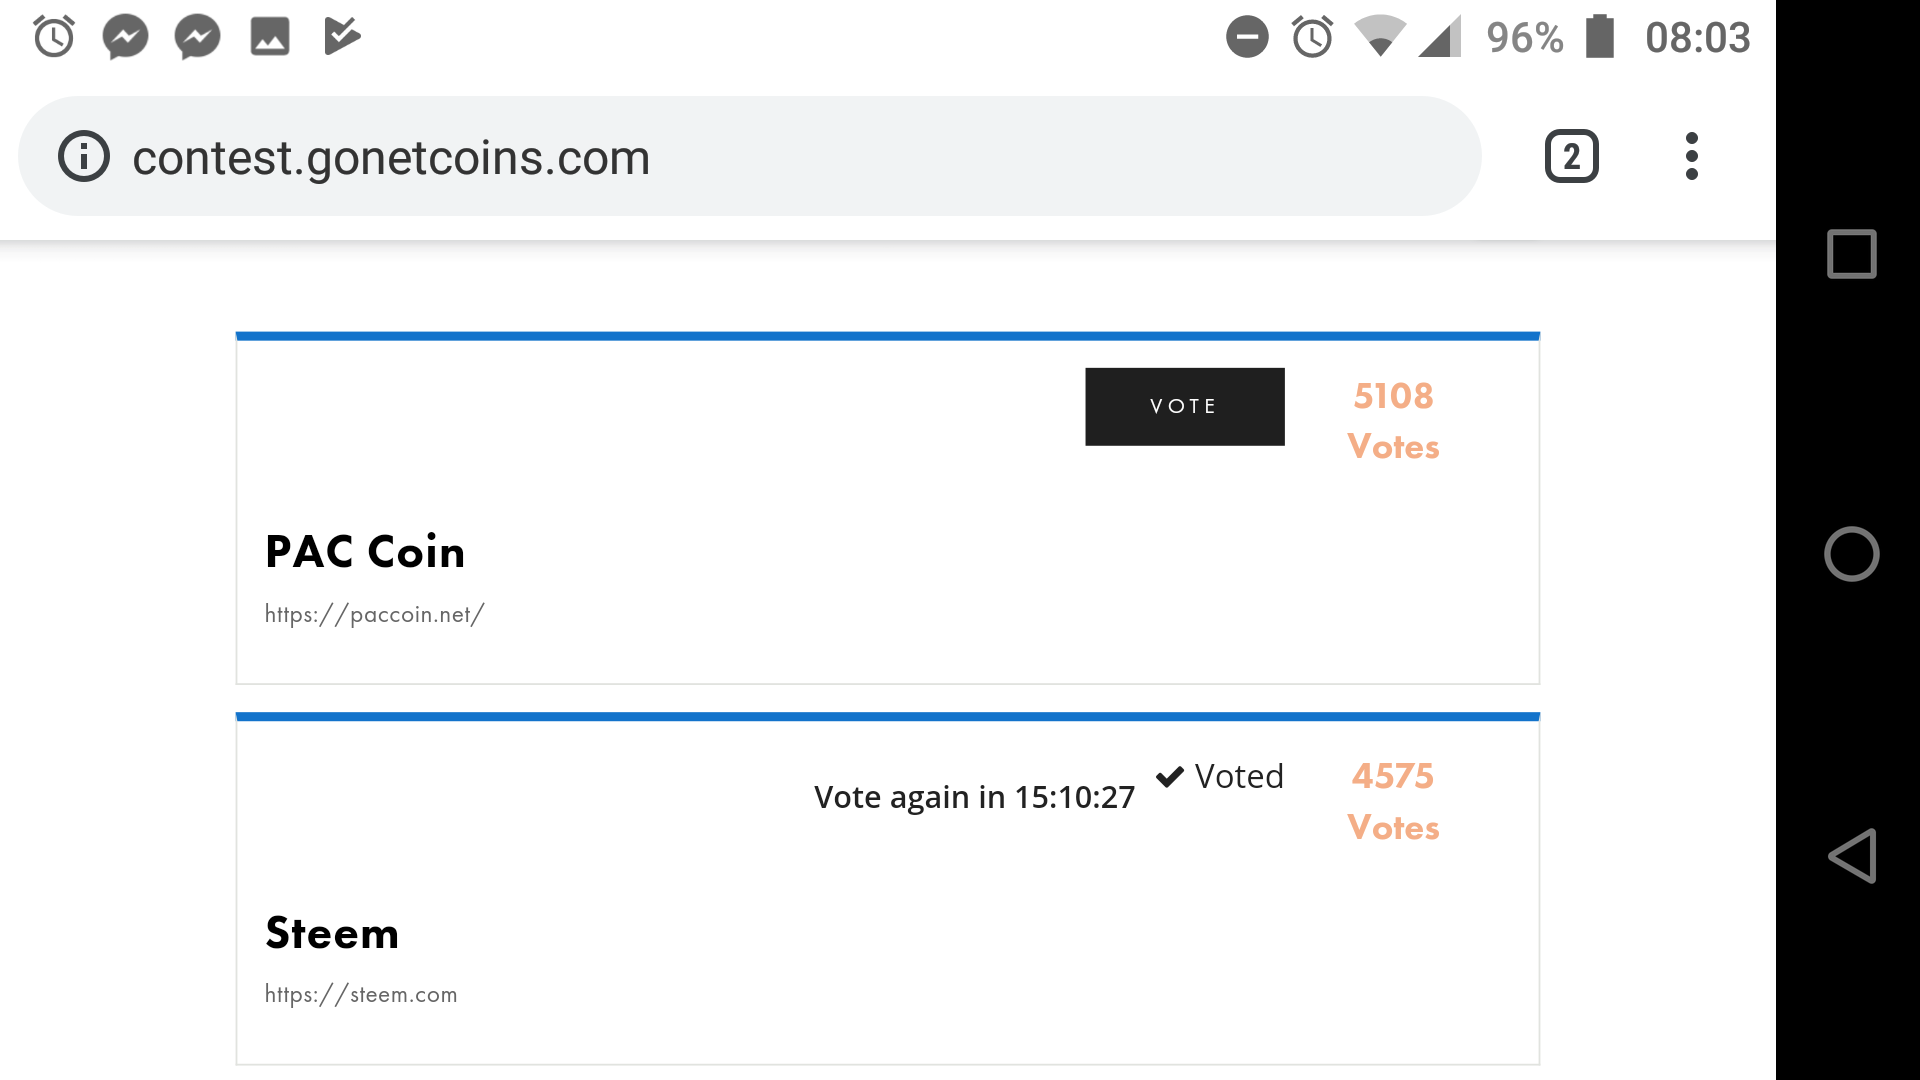
Task: Tap the site info icon in address bar
Action: (x=84, y=157)
